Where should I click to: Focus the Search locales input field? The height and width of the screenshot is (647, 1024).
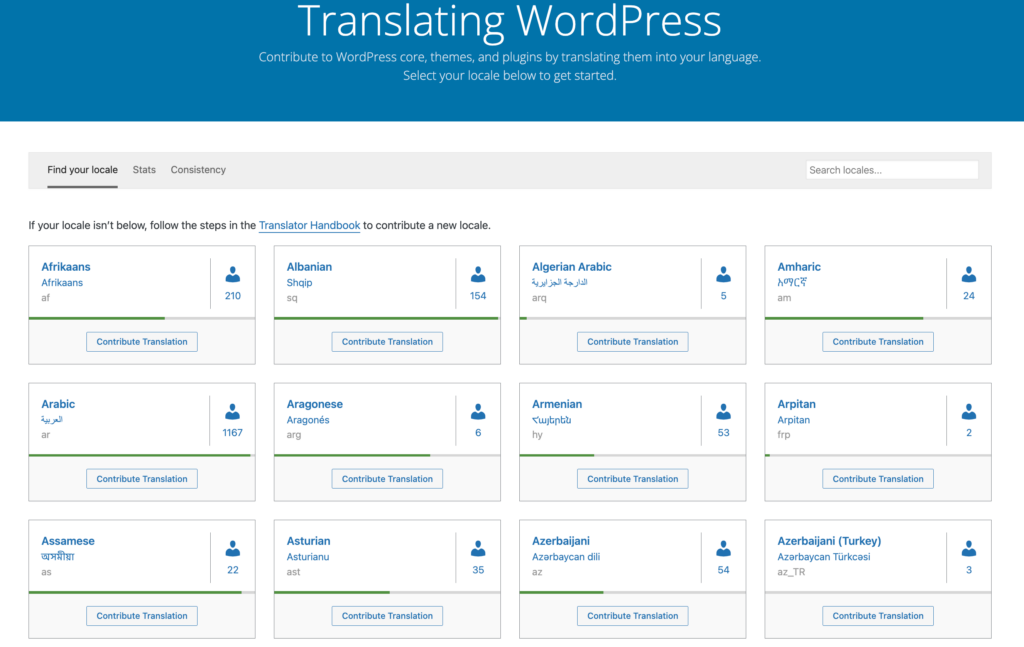[x=892, y=170]
